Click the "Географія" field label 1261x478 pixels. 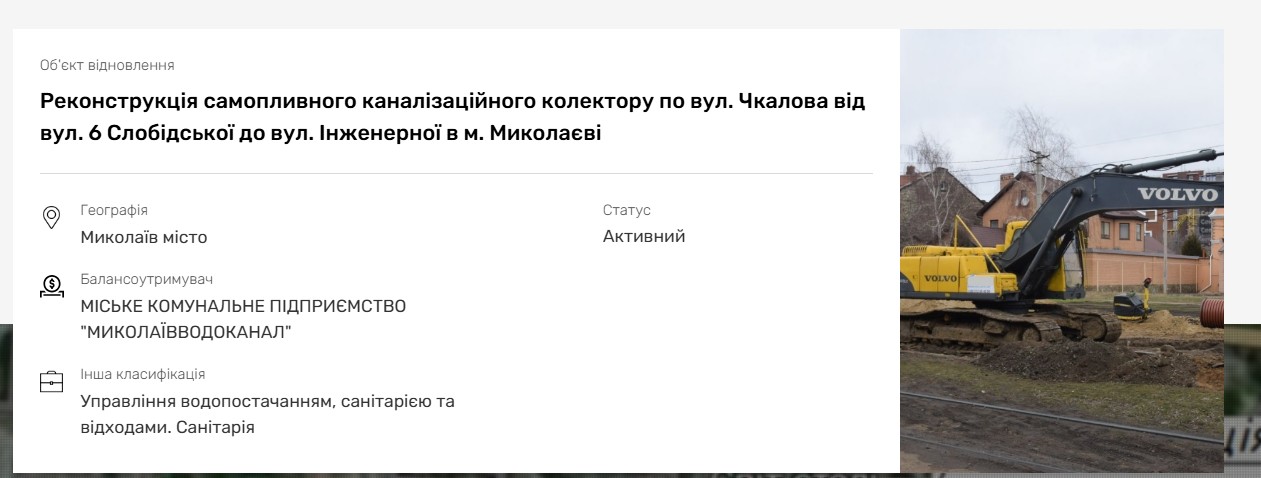114,210
